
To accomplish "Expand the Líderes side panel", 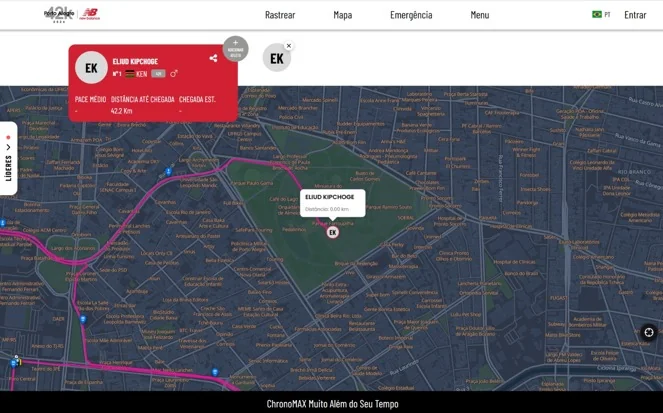I will (8, 159).
